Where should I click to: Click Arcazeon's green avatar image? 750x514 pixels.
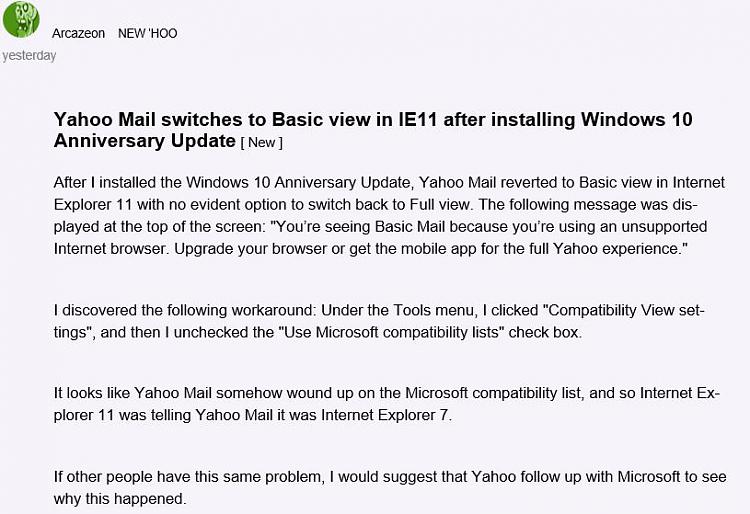pos(21,20)
